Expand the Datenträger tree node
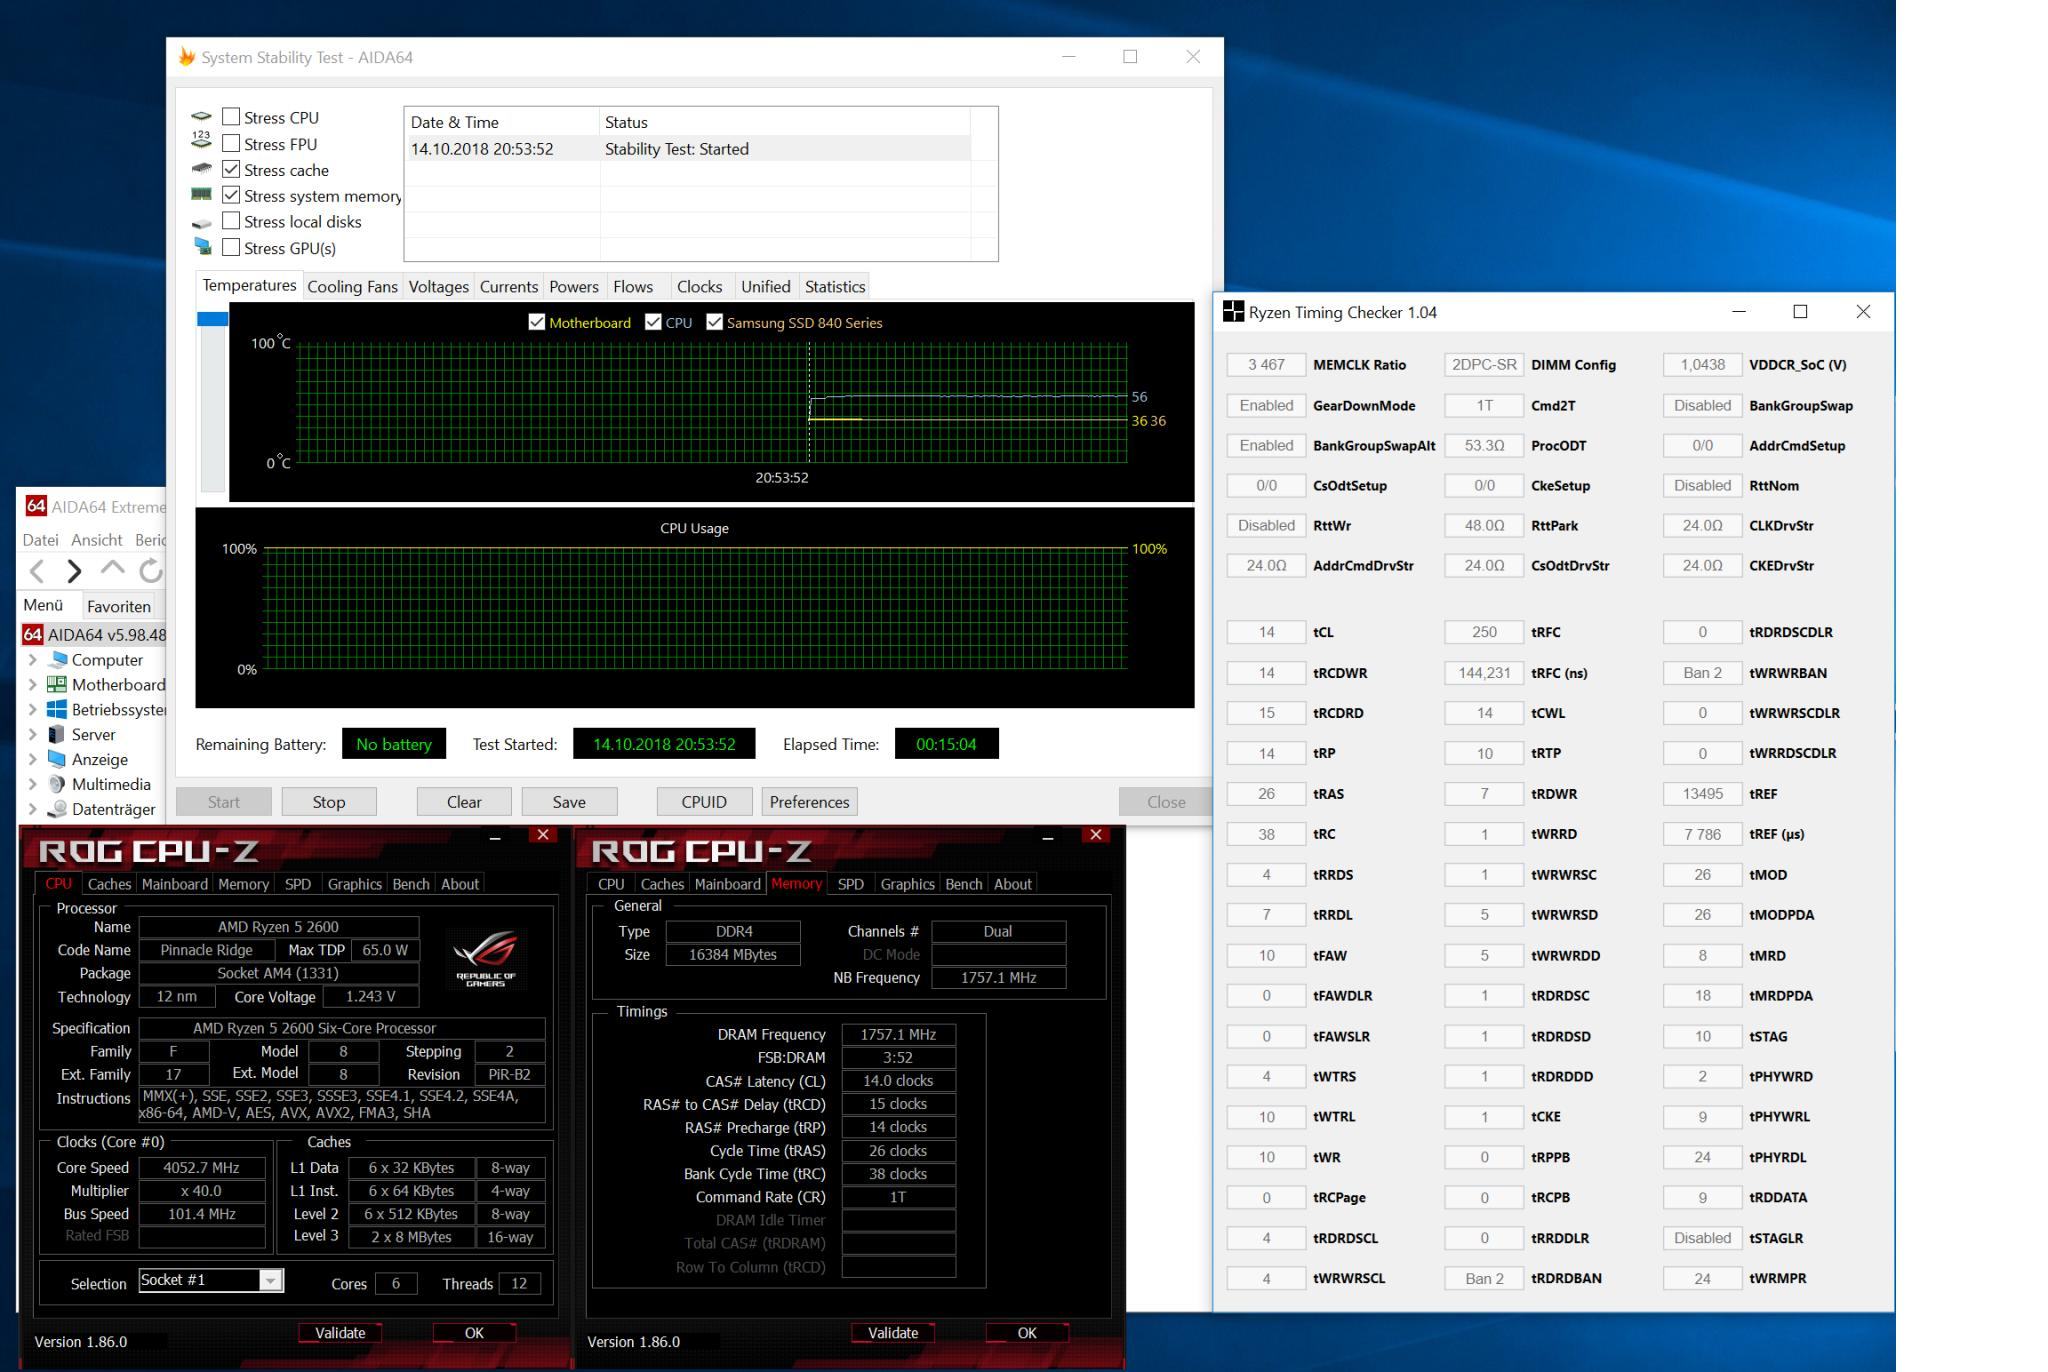The image size is (2048, 1372). point(33,810)
